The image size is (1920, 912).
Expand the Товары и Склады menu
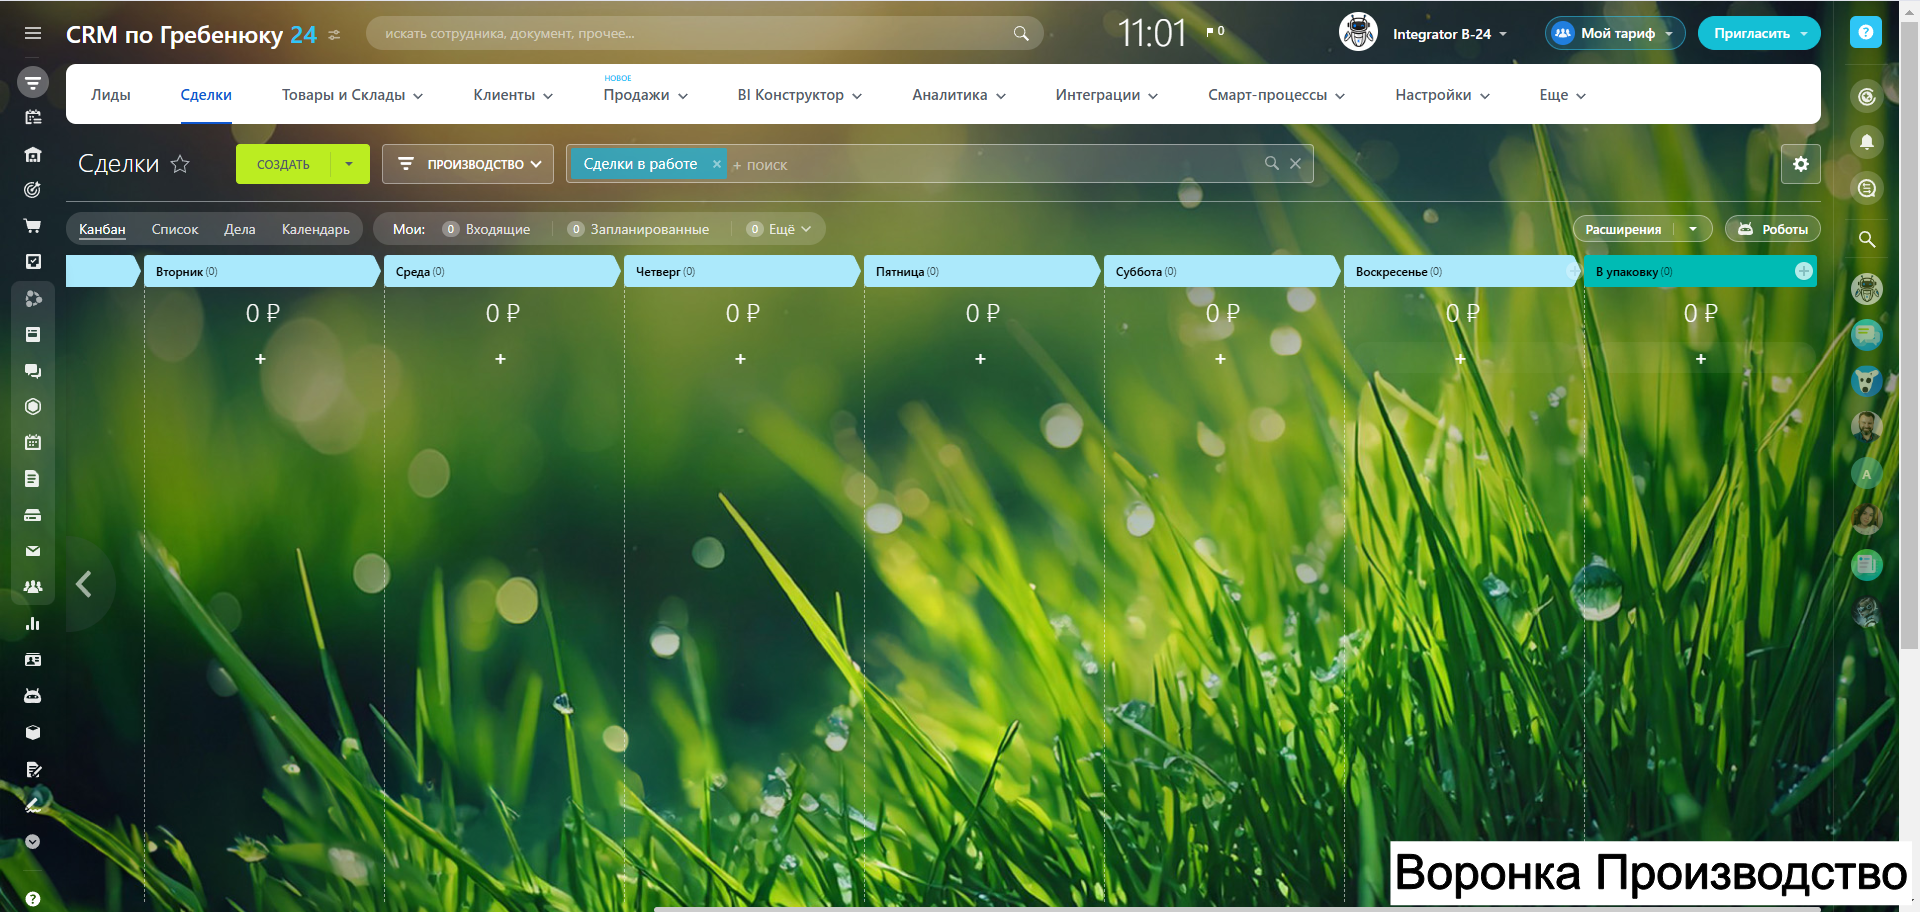point(352,95)
